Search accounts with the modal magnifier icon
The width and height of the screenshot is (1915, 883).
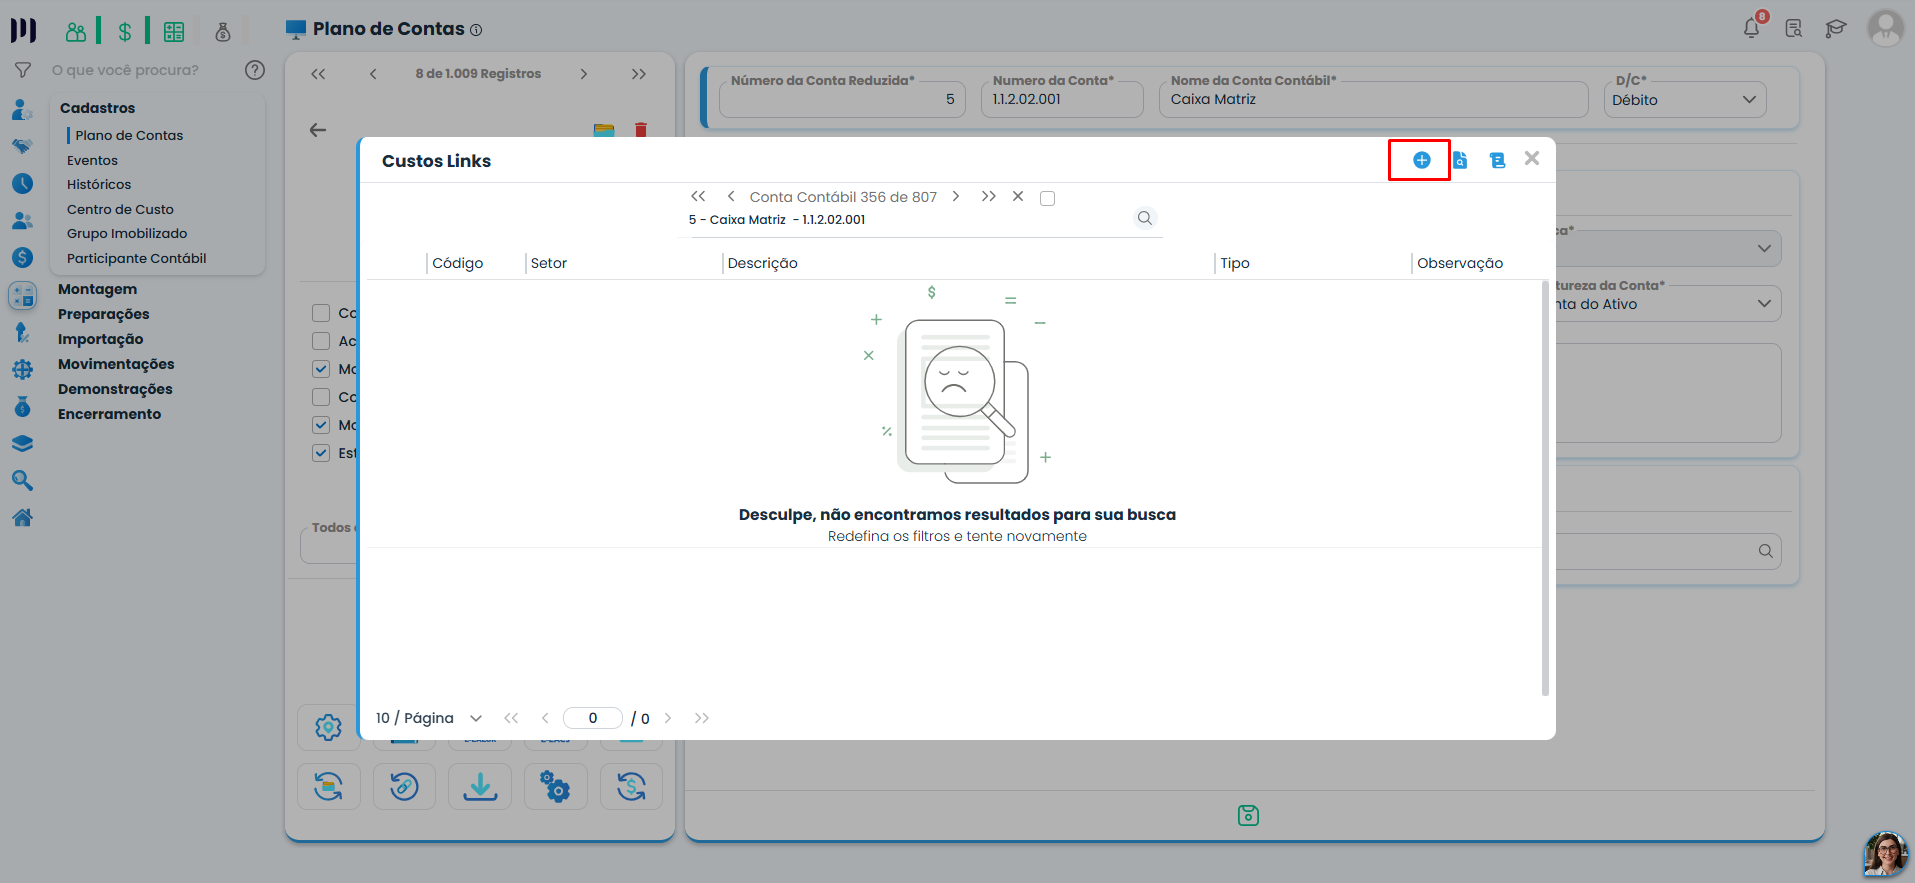pyautogui.click(x=1145, y=218)
